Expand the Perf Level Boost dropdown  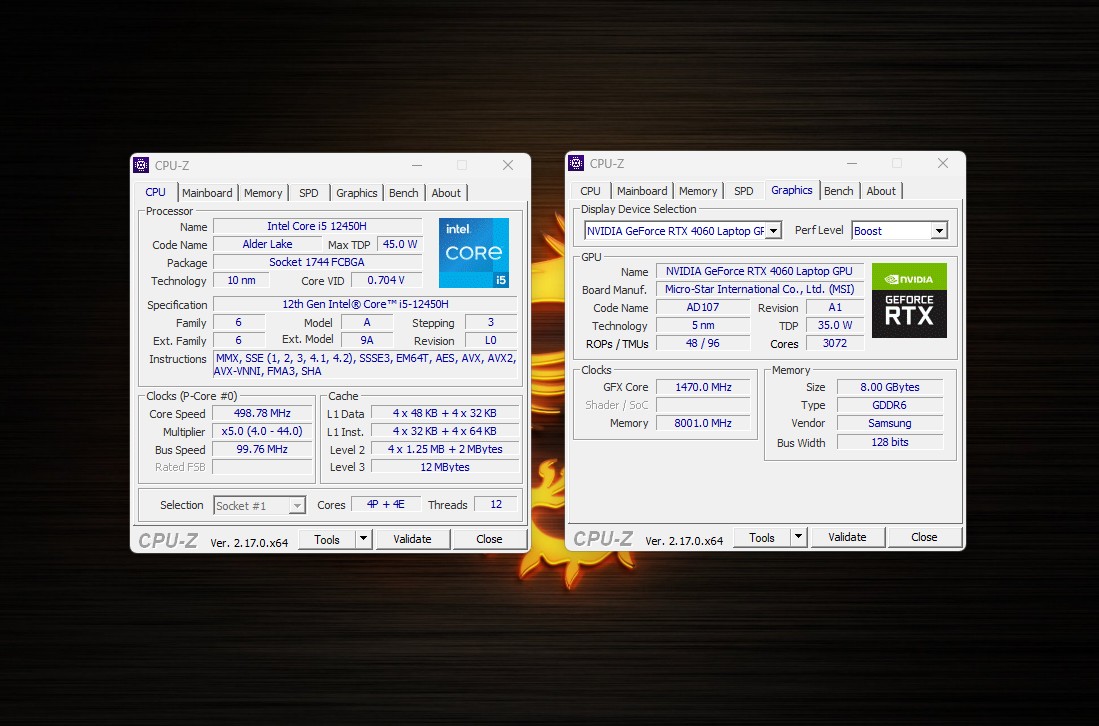pos(938,231)
